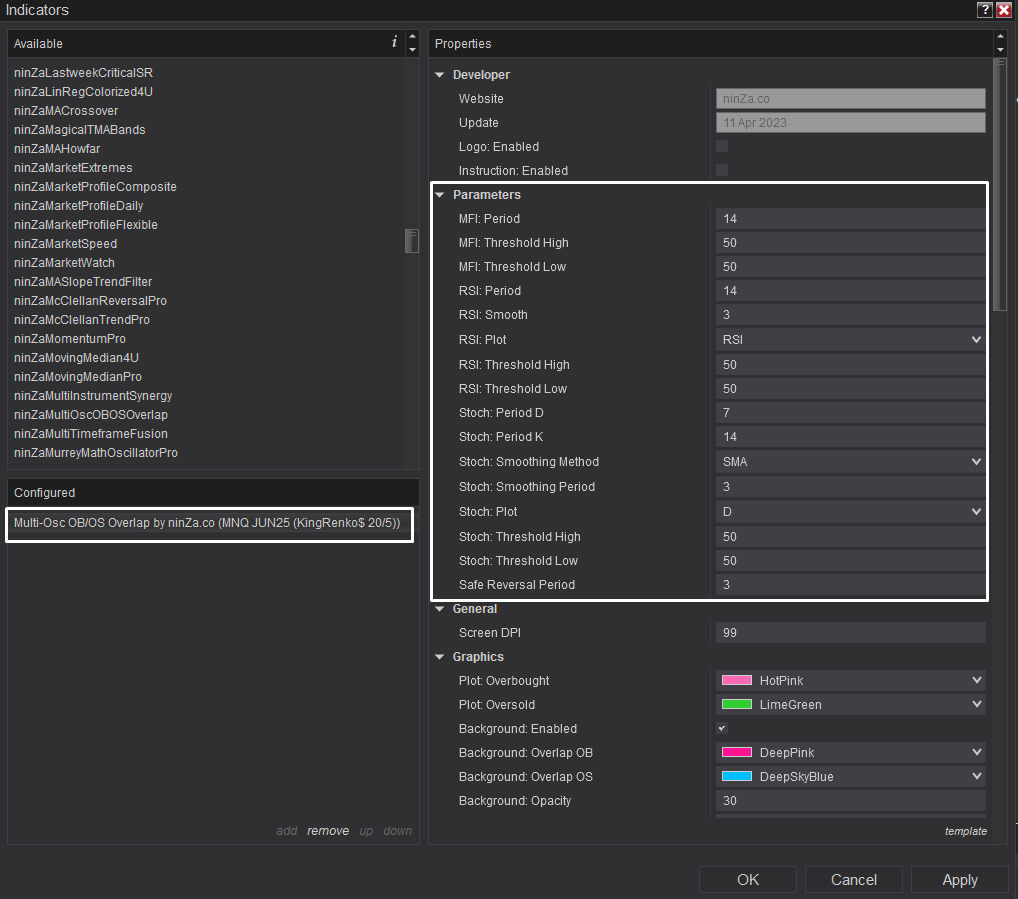Click the Apply button
Screen dimensions: 1018x899
(960, 880)
